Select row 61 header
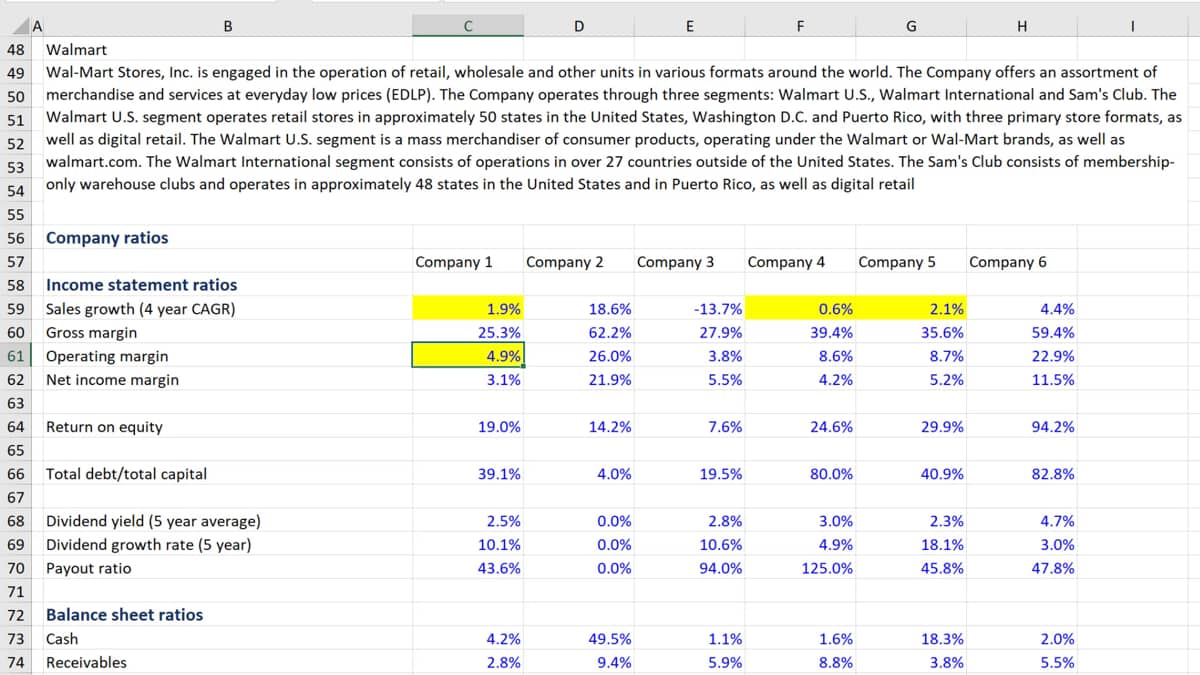Image resolution: width=1200 pixels, height=675 pixels. pyautogui.click(x=15, y=356)
